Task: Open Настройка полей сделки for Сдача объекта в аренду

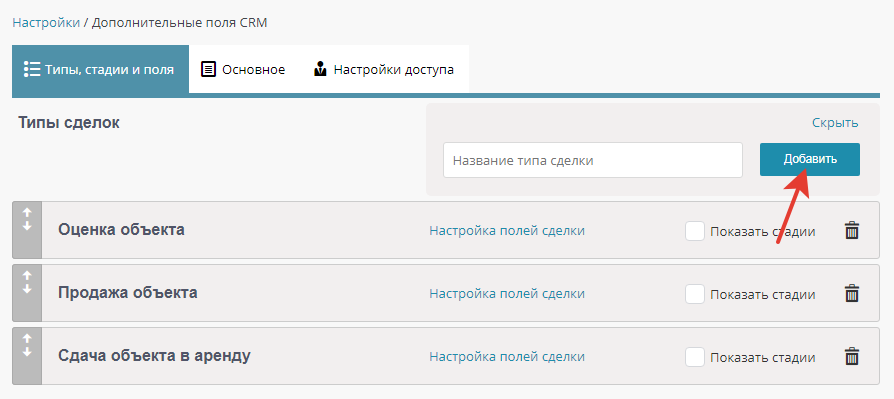Action: pos(507,356)
